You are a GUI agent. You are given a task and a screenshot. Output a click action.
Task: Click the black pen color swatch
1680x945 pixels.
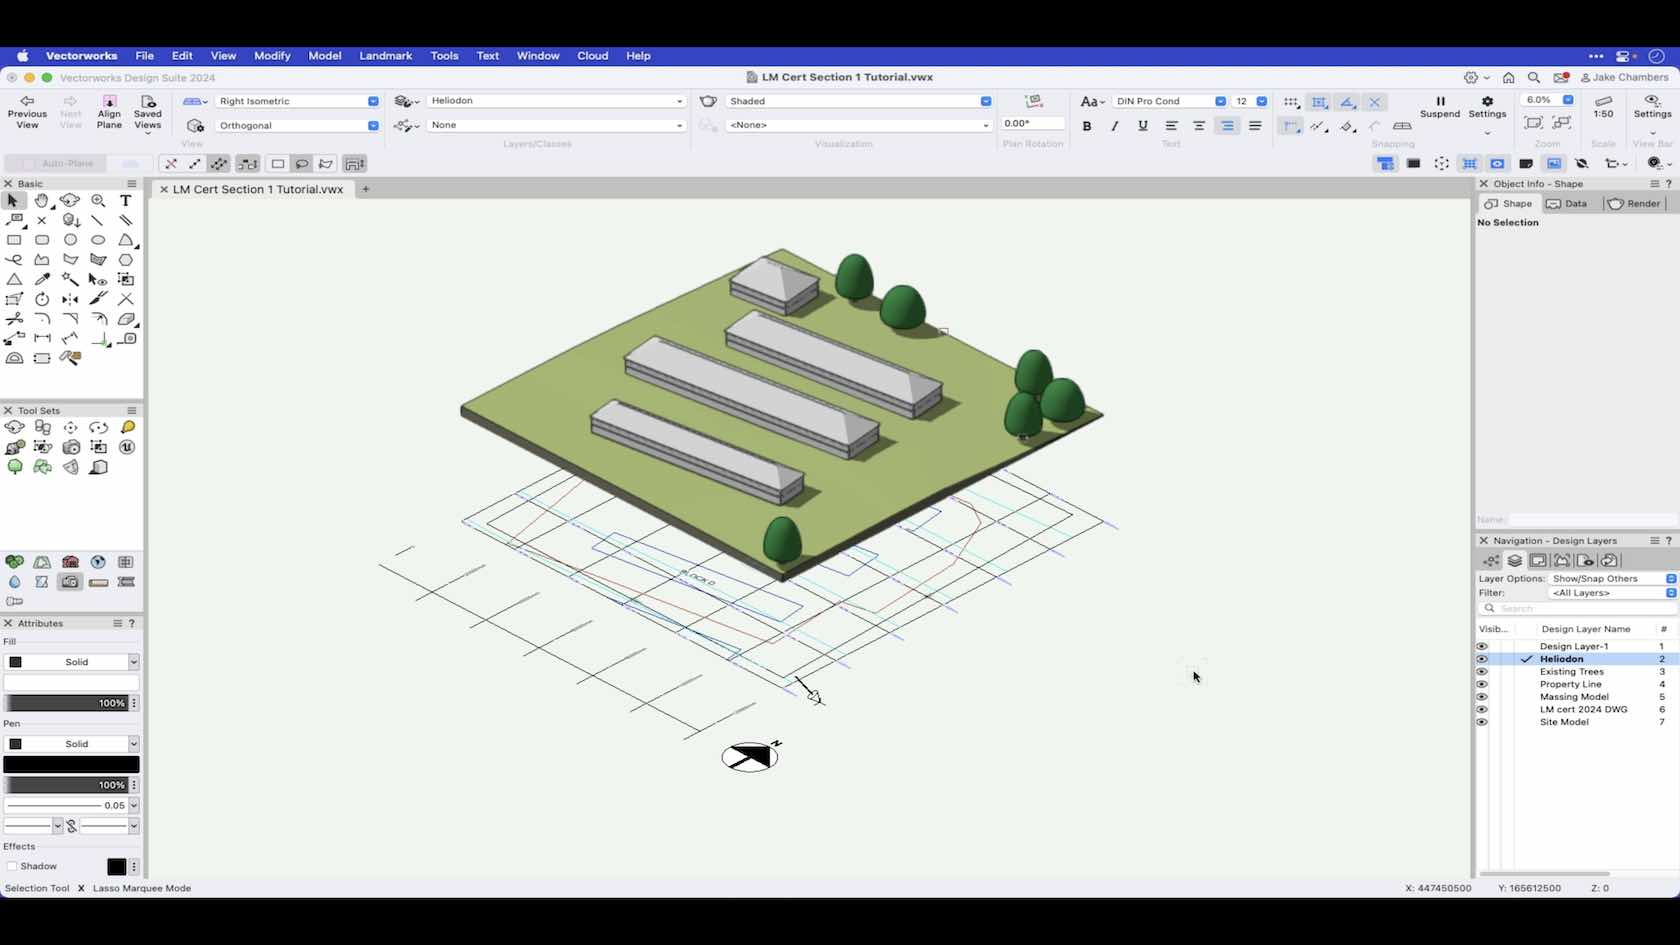click(69, 763)
